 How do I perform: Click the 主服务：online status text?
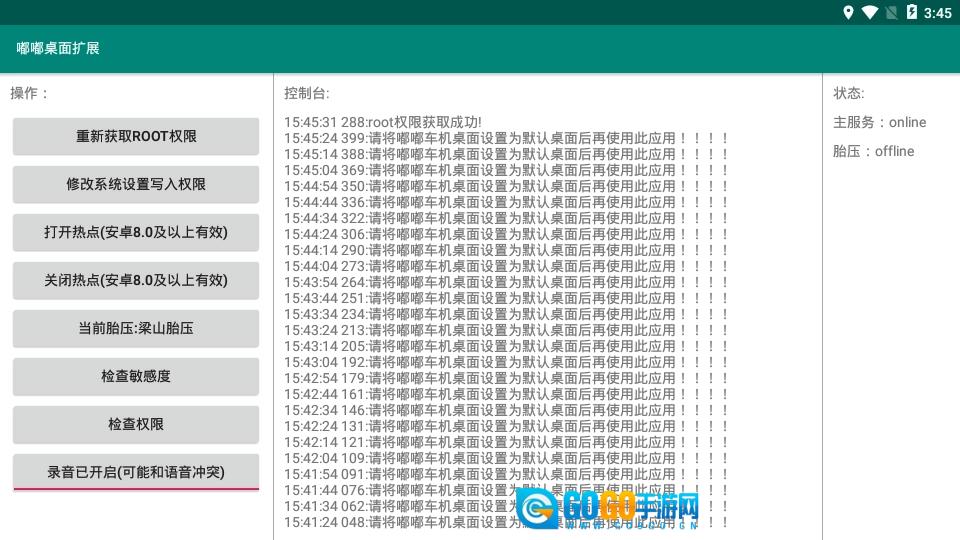coord(880,122)
